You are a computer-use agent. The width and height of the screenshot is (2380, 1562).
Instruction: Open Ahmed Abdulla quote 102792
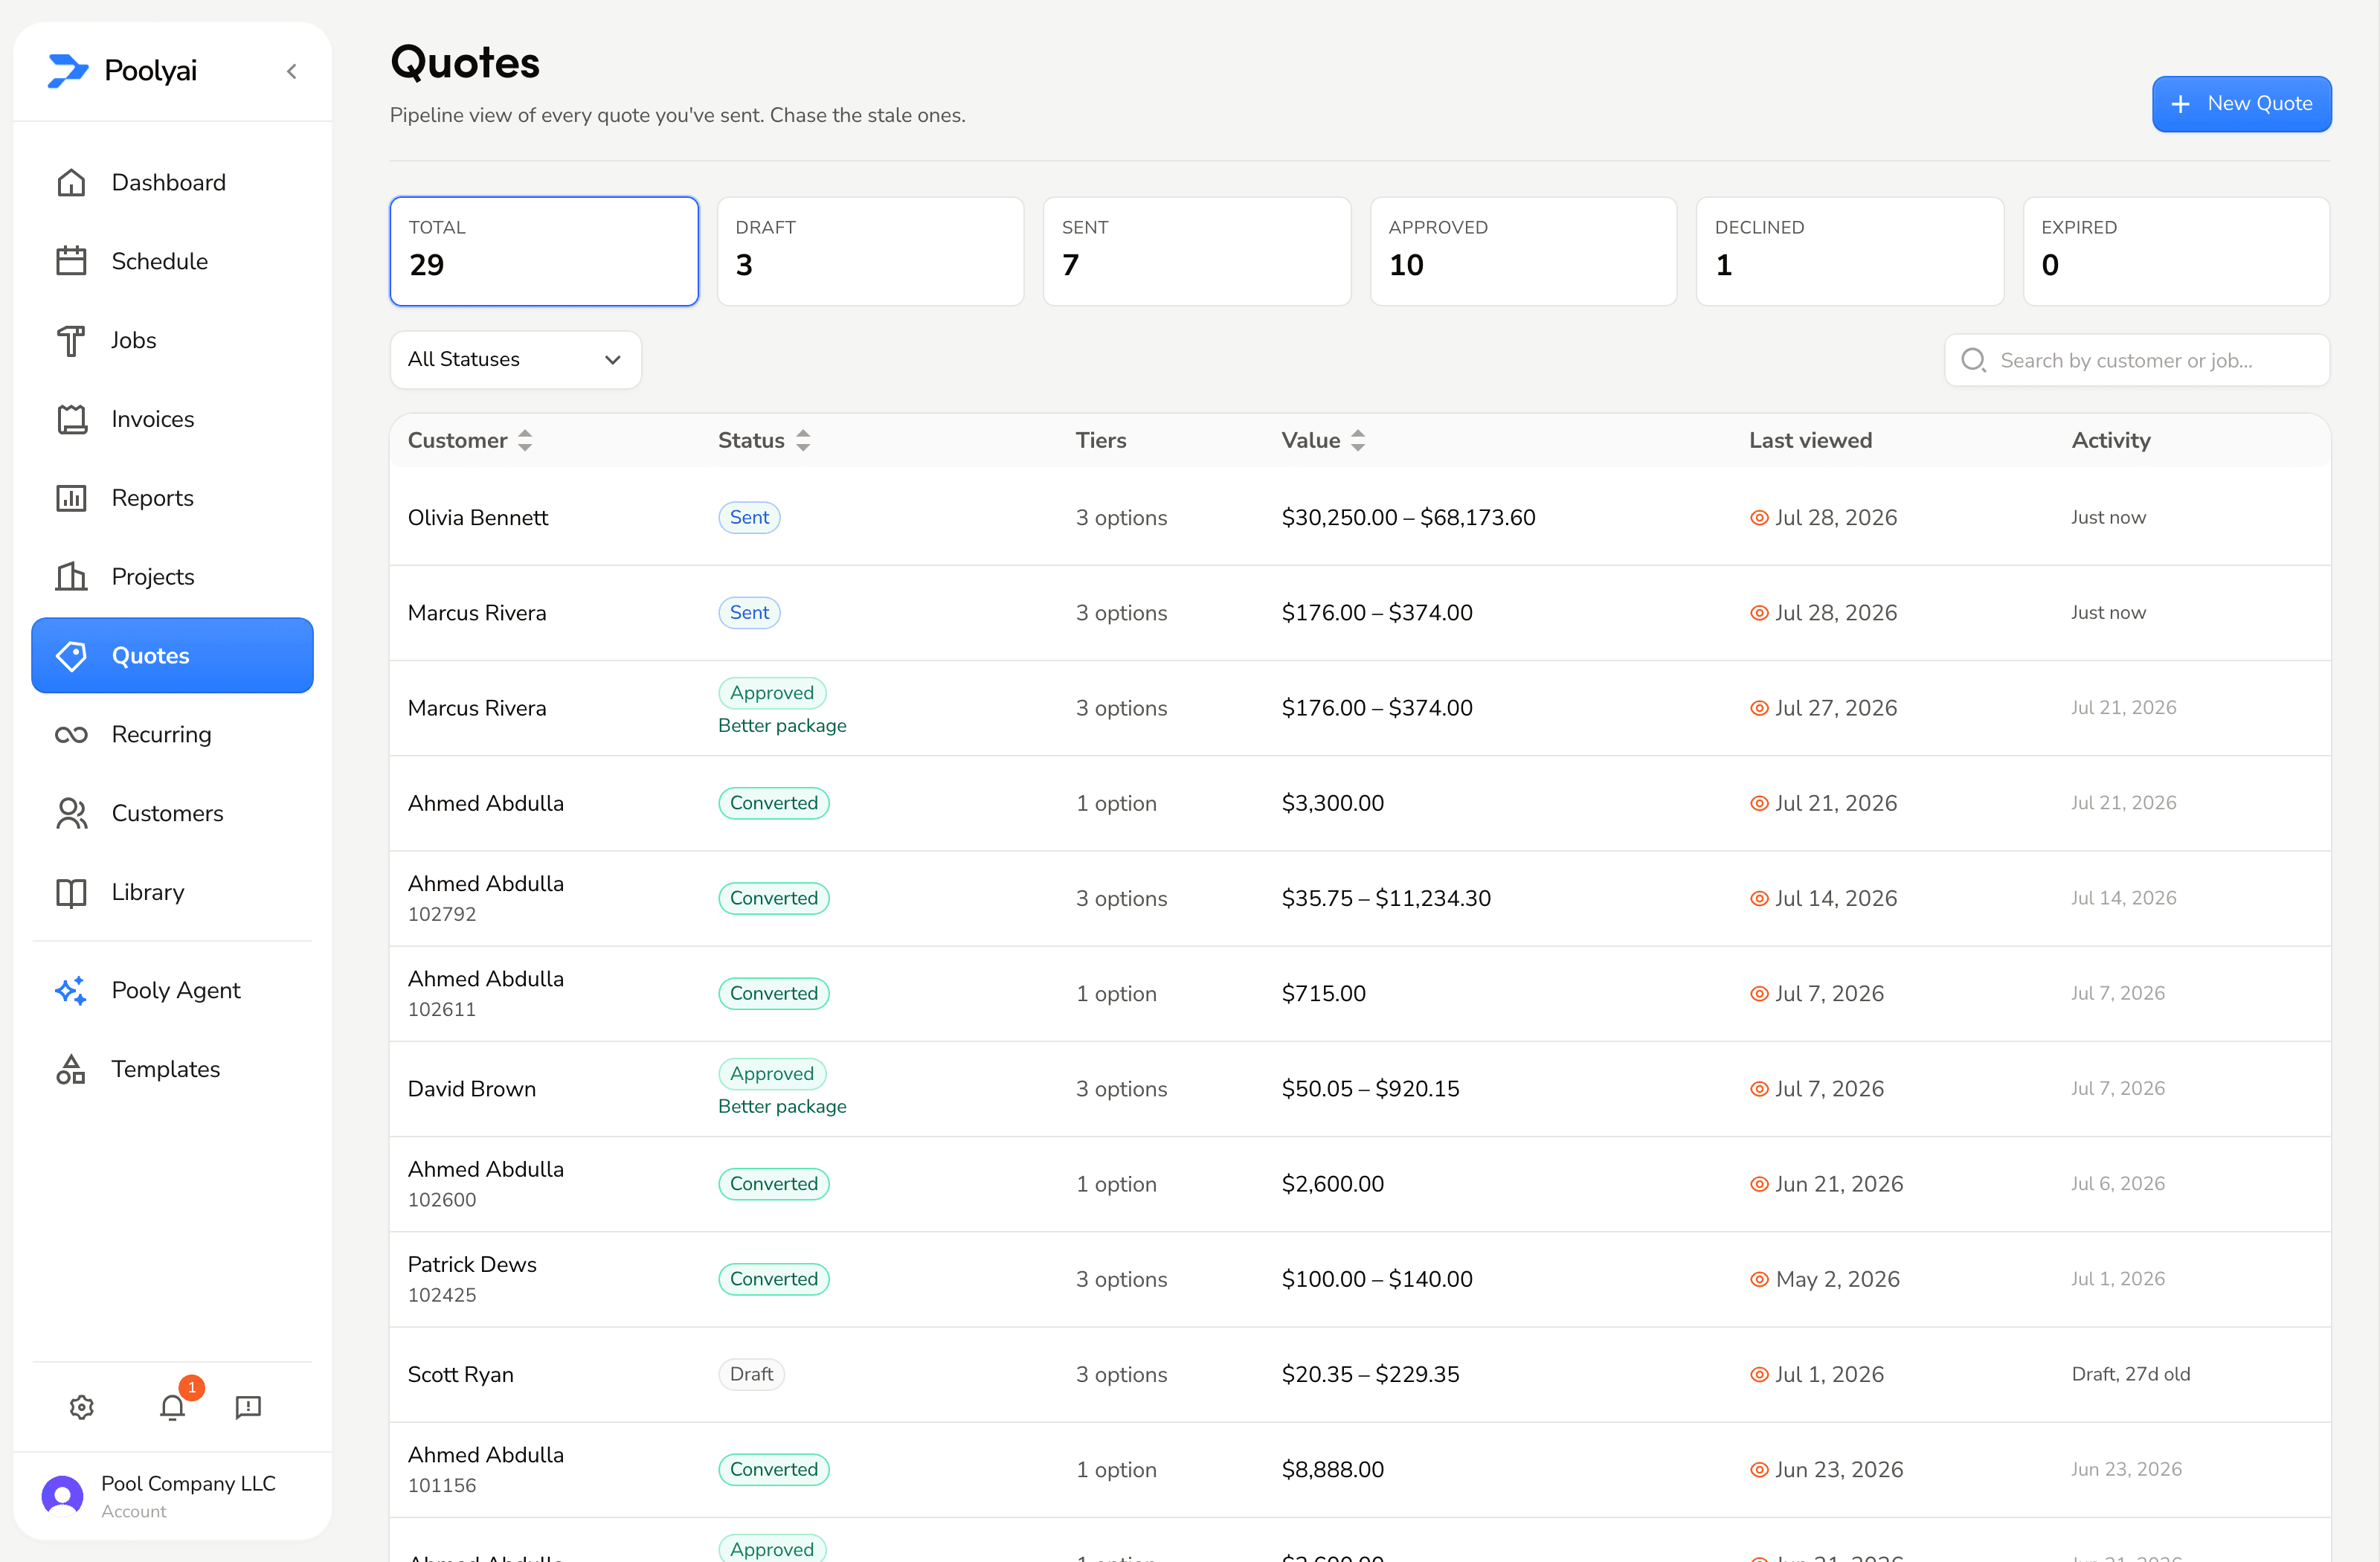click(x=1360, y=899)
